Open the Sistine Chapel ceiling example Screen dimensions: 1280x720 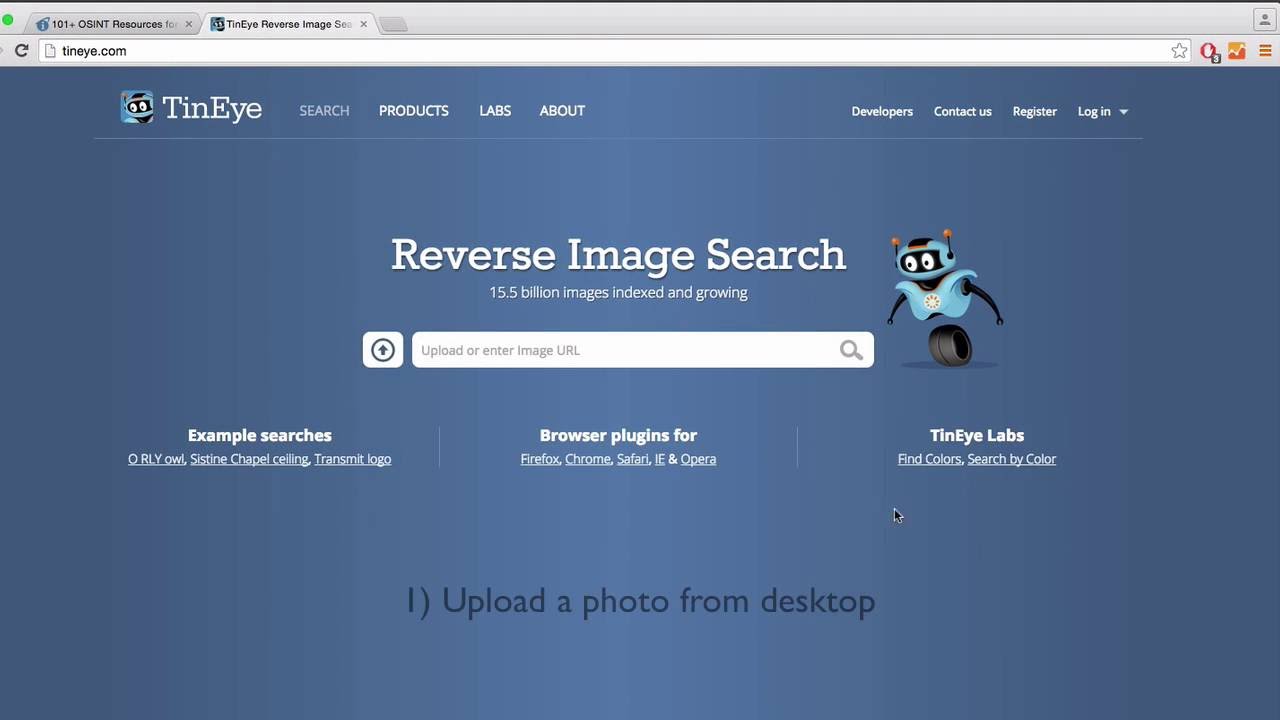tap(249, 459)
